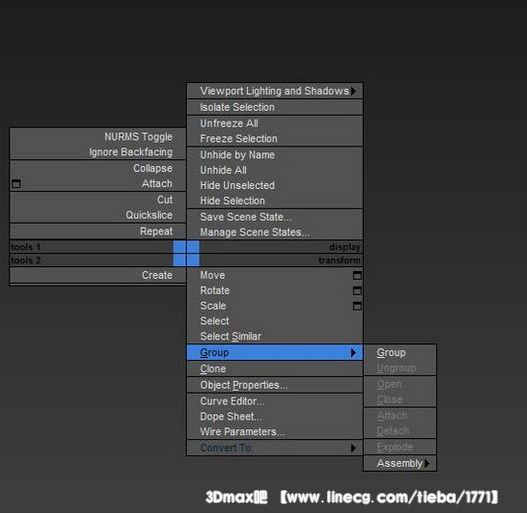Expand the highlighted Group submenu arrow

pyautogui.click(x=353, y=353)
